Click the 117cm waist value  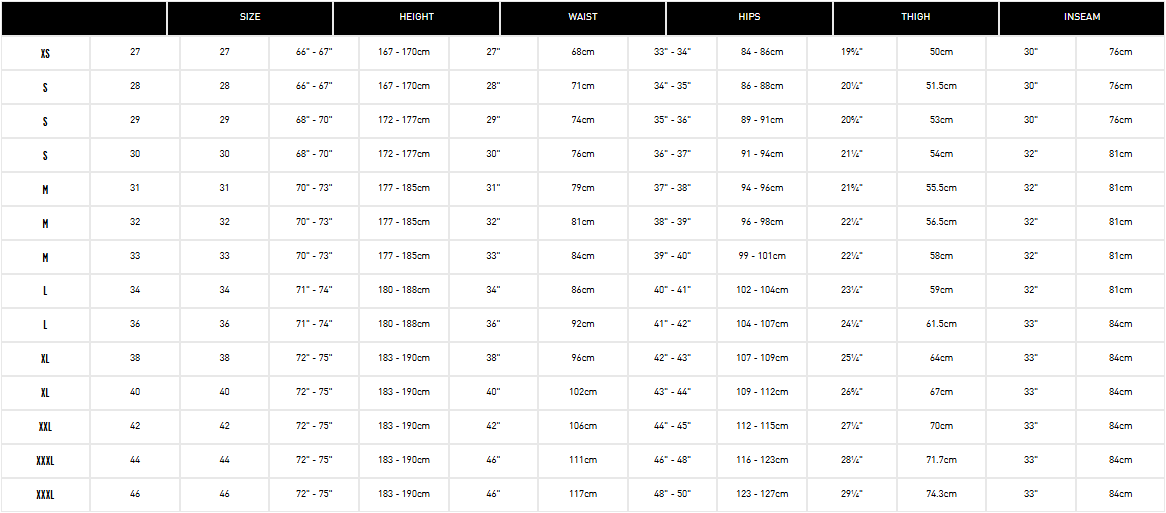[x=583, y=494]
